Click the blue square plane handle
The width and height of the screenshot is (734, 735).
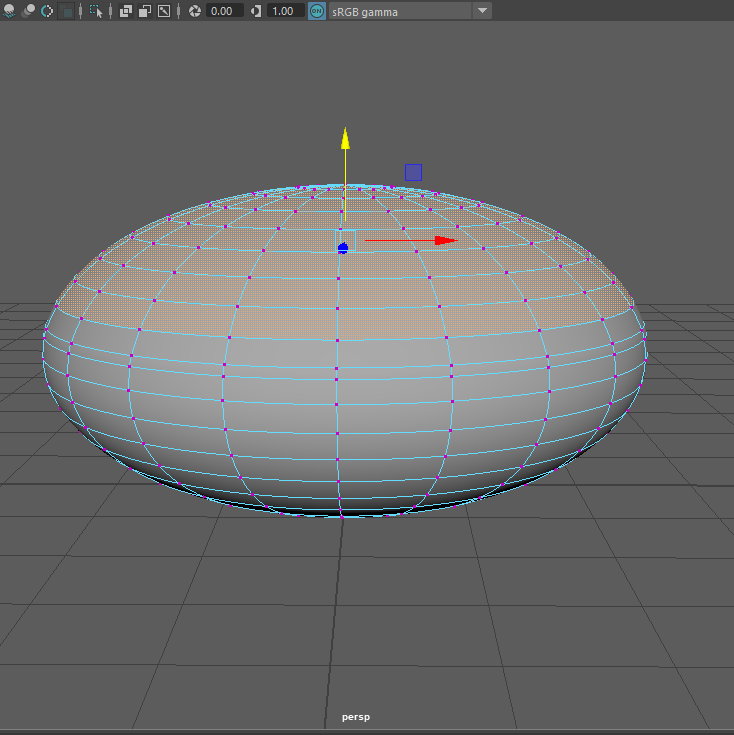click(x=413, y=172)
